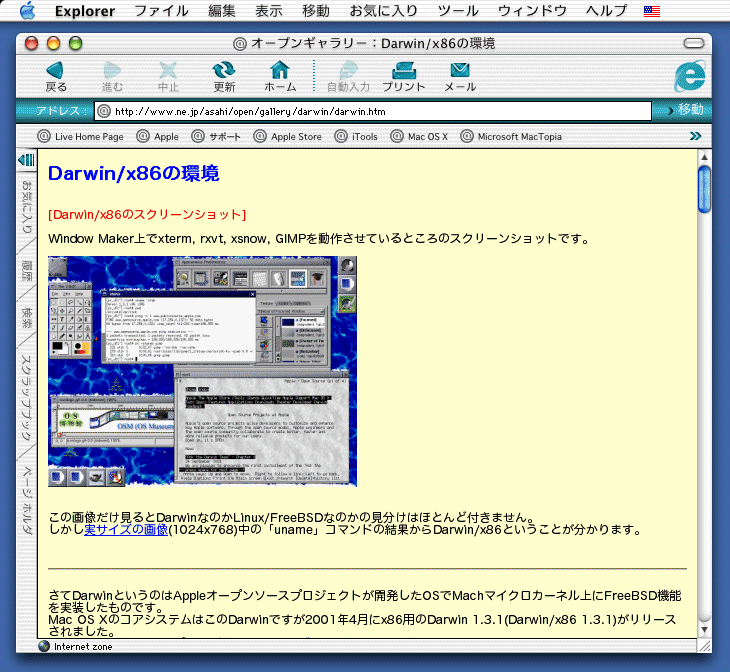Image resolution: width=730 pixels, height=672 pixels.
Task: Open the 履歴 side tab
Action: point(27,271)
